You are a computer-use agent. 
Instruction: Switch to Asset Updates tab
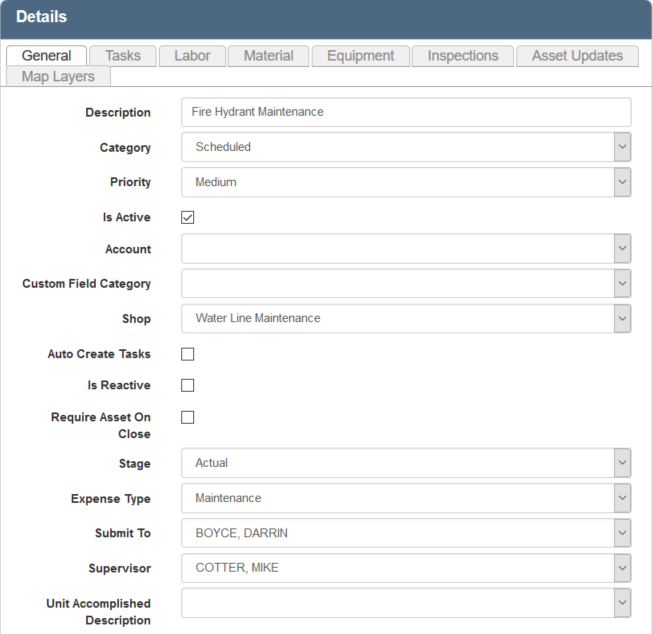(577, 56)
